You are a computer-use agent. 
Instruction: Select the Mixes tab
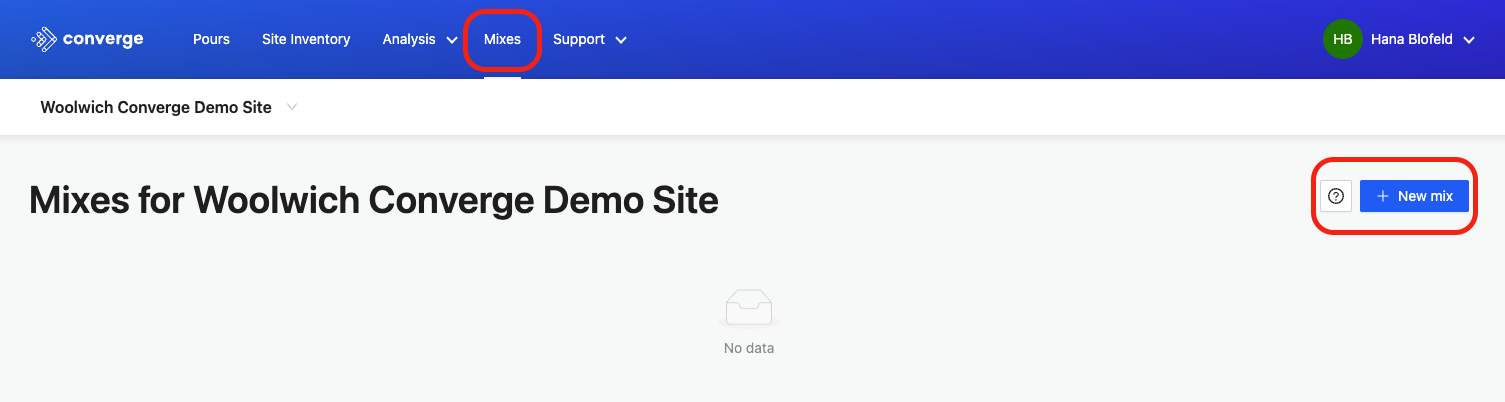502,40
